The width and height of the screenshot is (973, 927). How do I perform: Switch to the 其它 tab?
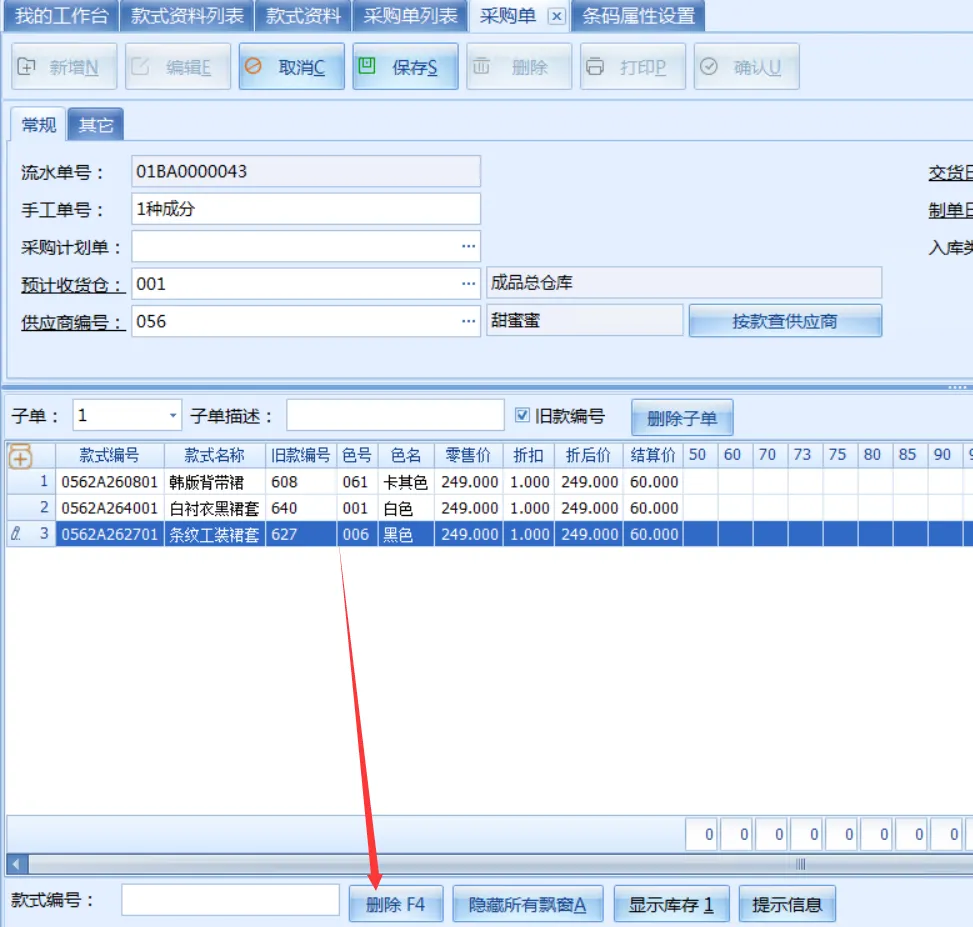click(96, 125)
